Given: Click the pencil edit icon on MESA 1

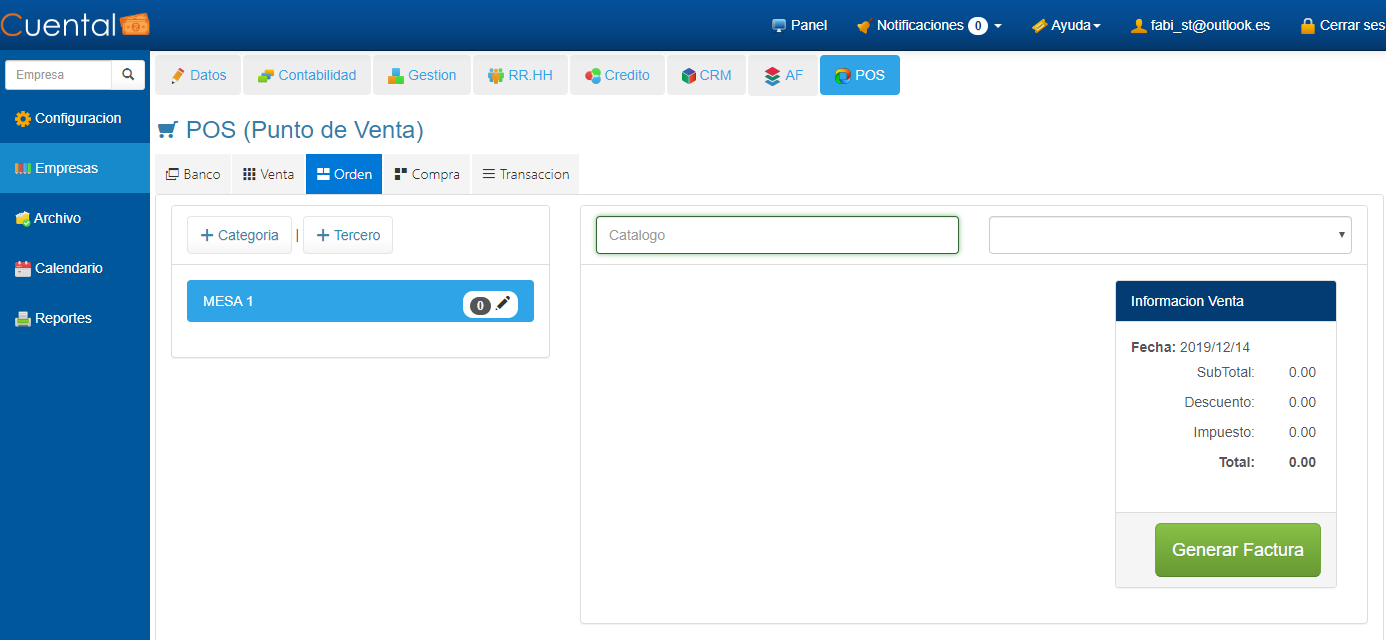Looking at the screenshot, I should click(503, 303).
